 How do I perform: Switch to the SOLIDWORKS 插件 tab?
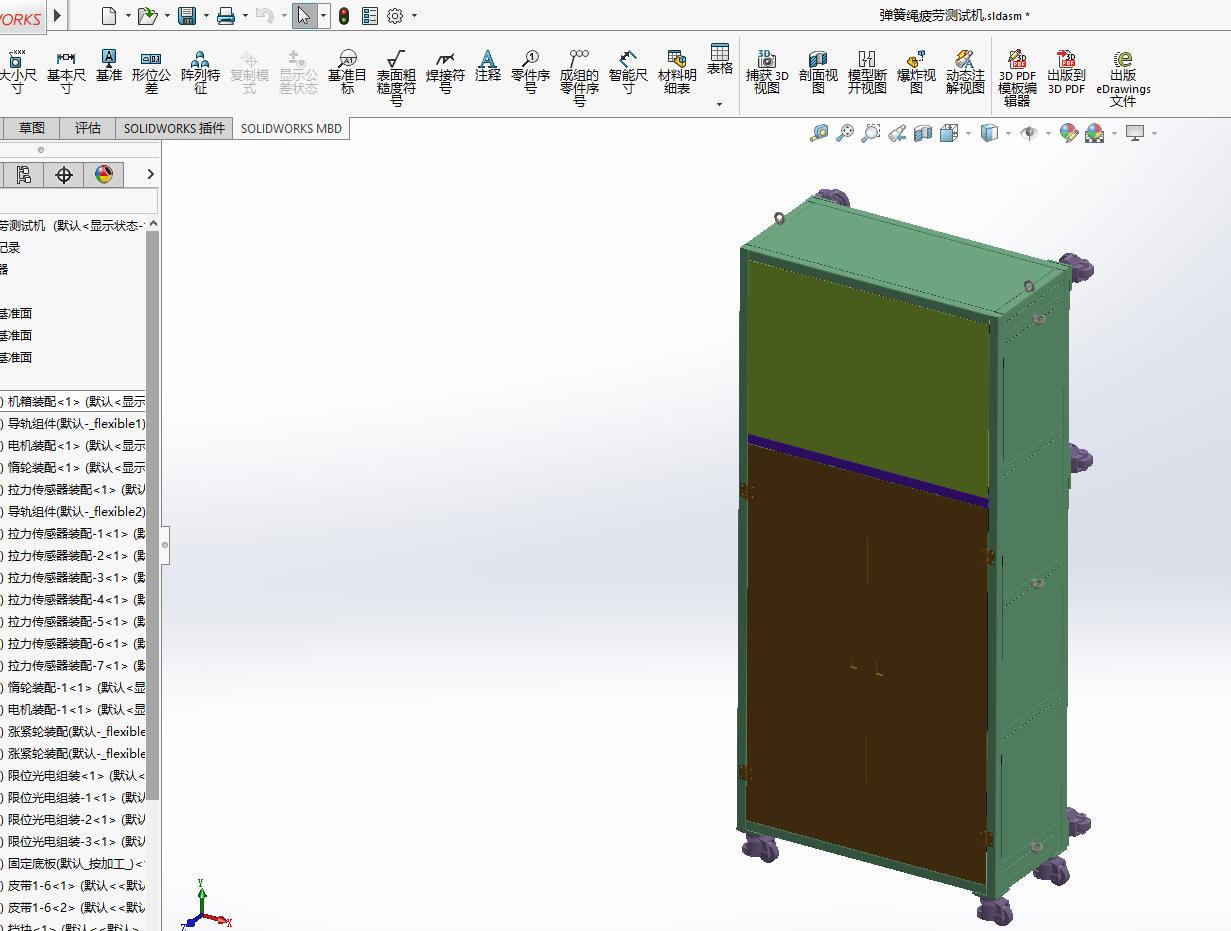174,128
